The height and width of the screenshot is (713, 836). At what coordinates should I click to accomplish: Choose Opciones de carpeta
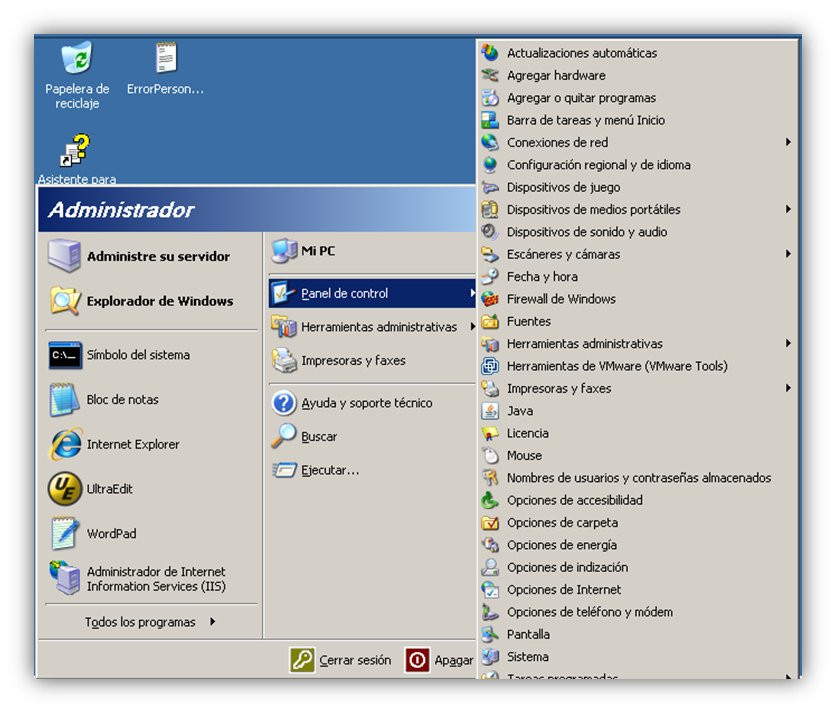[x=637, y=523]
